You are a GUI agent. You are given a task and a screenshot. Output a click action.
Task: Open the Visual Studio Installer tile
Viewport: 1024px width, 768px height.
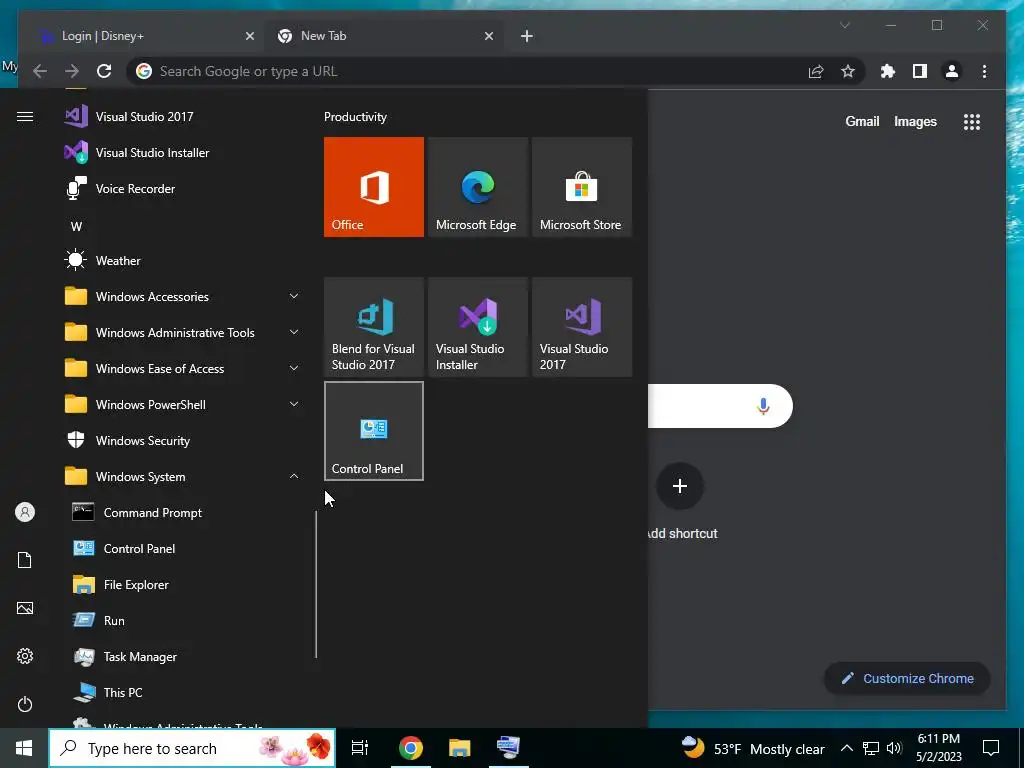tap(477, 327)
